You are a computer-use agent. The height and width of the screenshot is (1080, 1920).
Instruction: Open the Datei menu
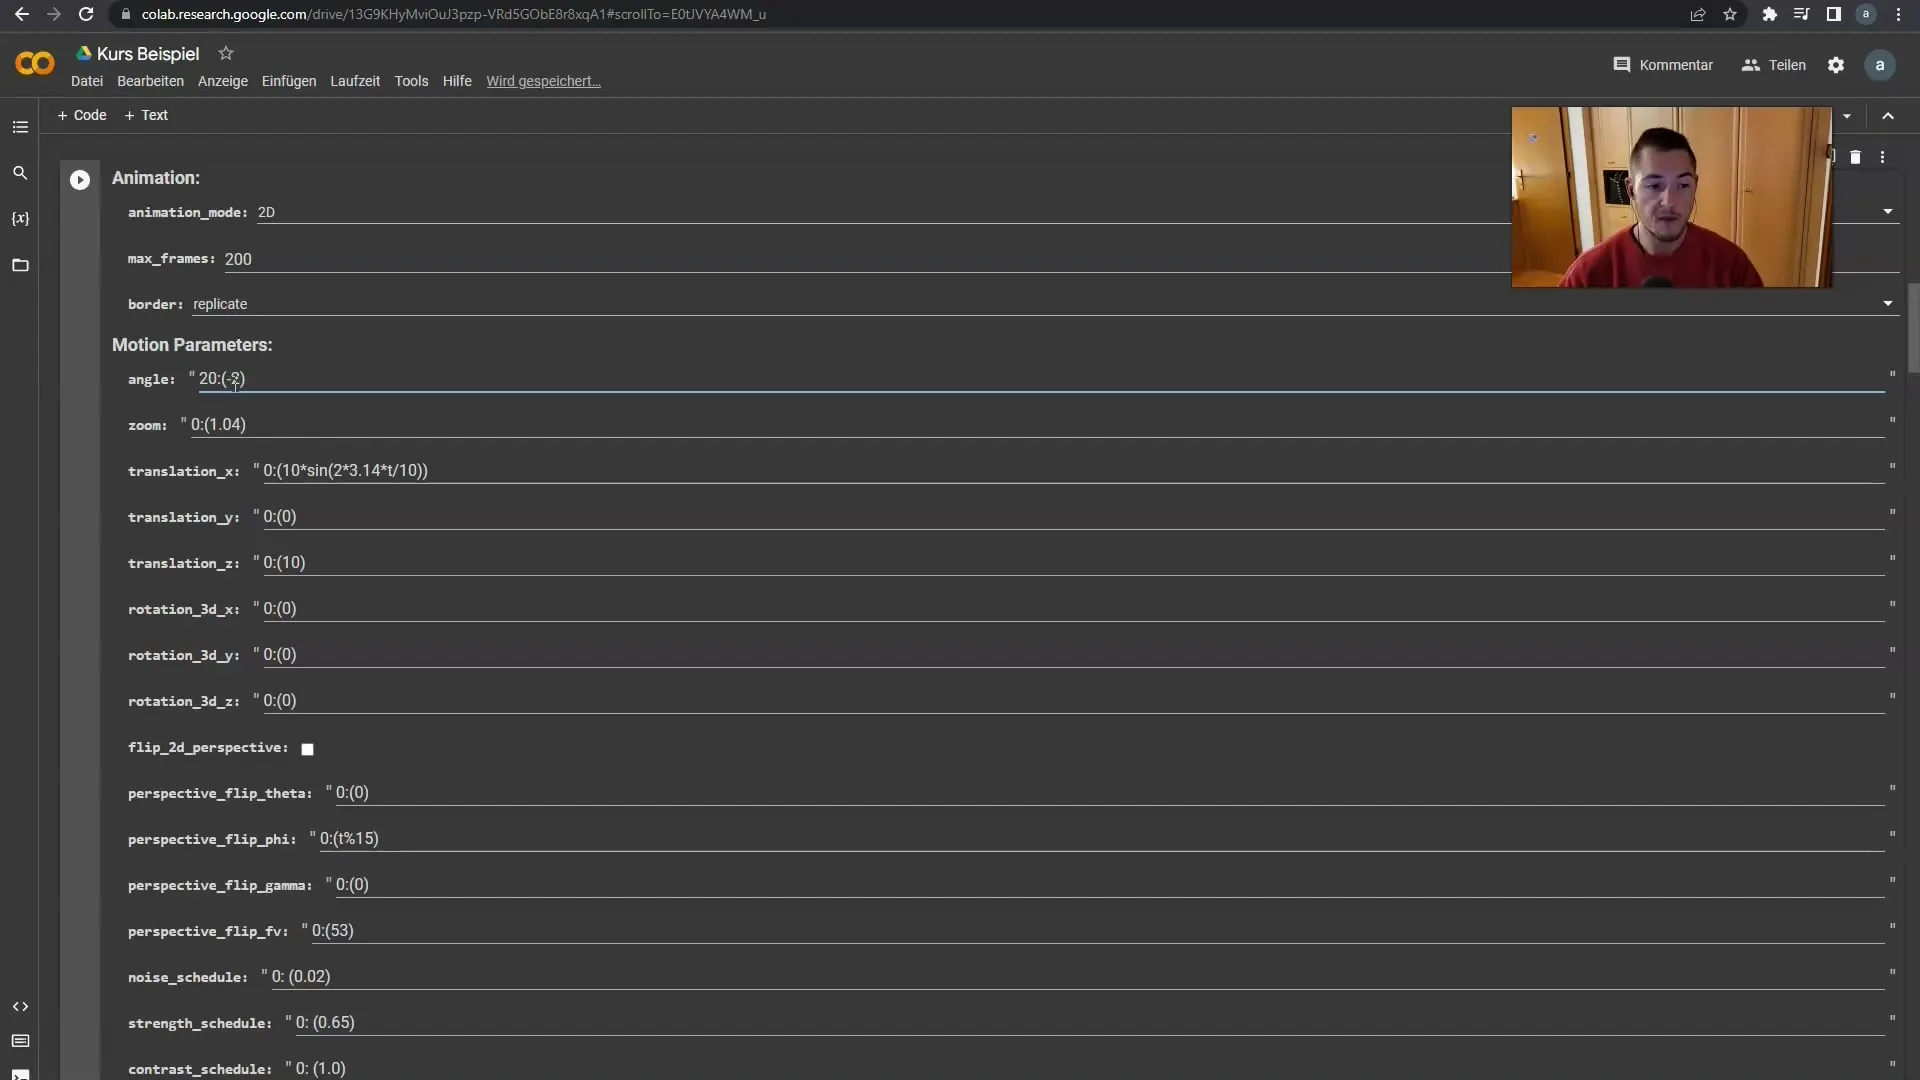point(87,80)
